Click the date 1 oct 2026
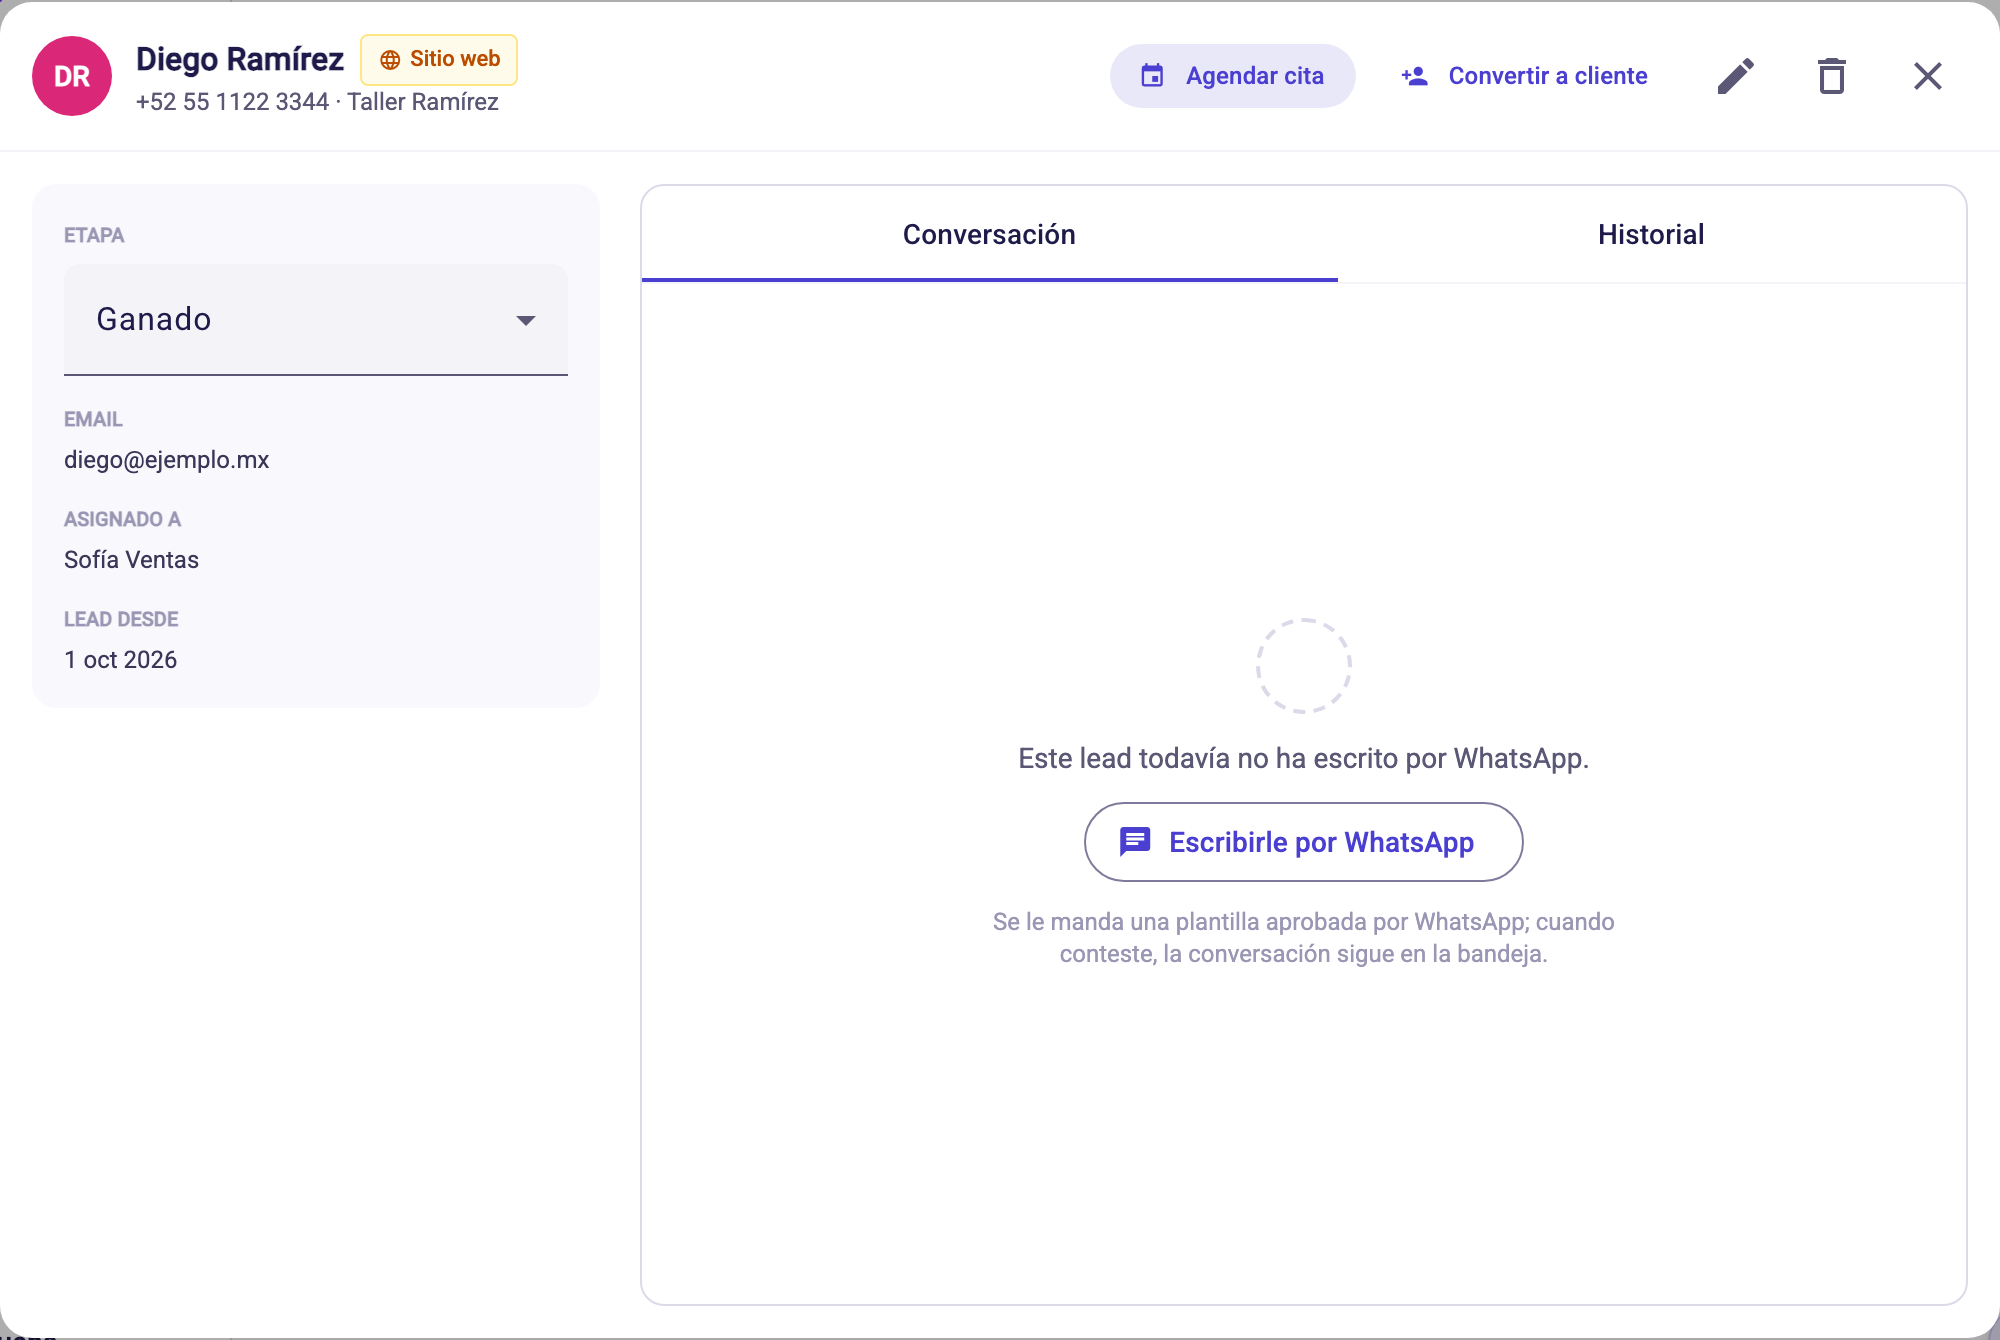Screen dimensions: 2000x1340 (x=121, y=660)
